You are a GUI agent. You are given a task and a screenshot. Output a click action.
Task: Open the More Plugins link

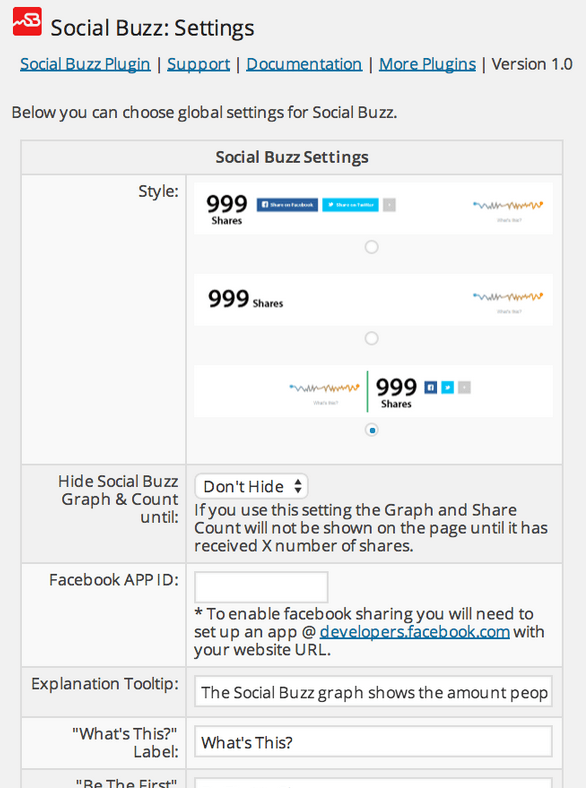(x=427, y=64)
